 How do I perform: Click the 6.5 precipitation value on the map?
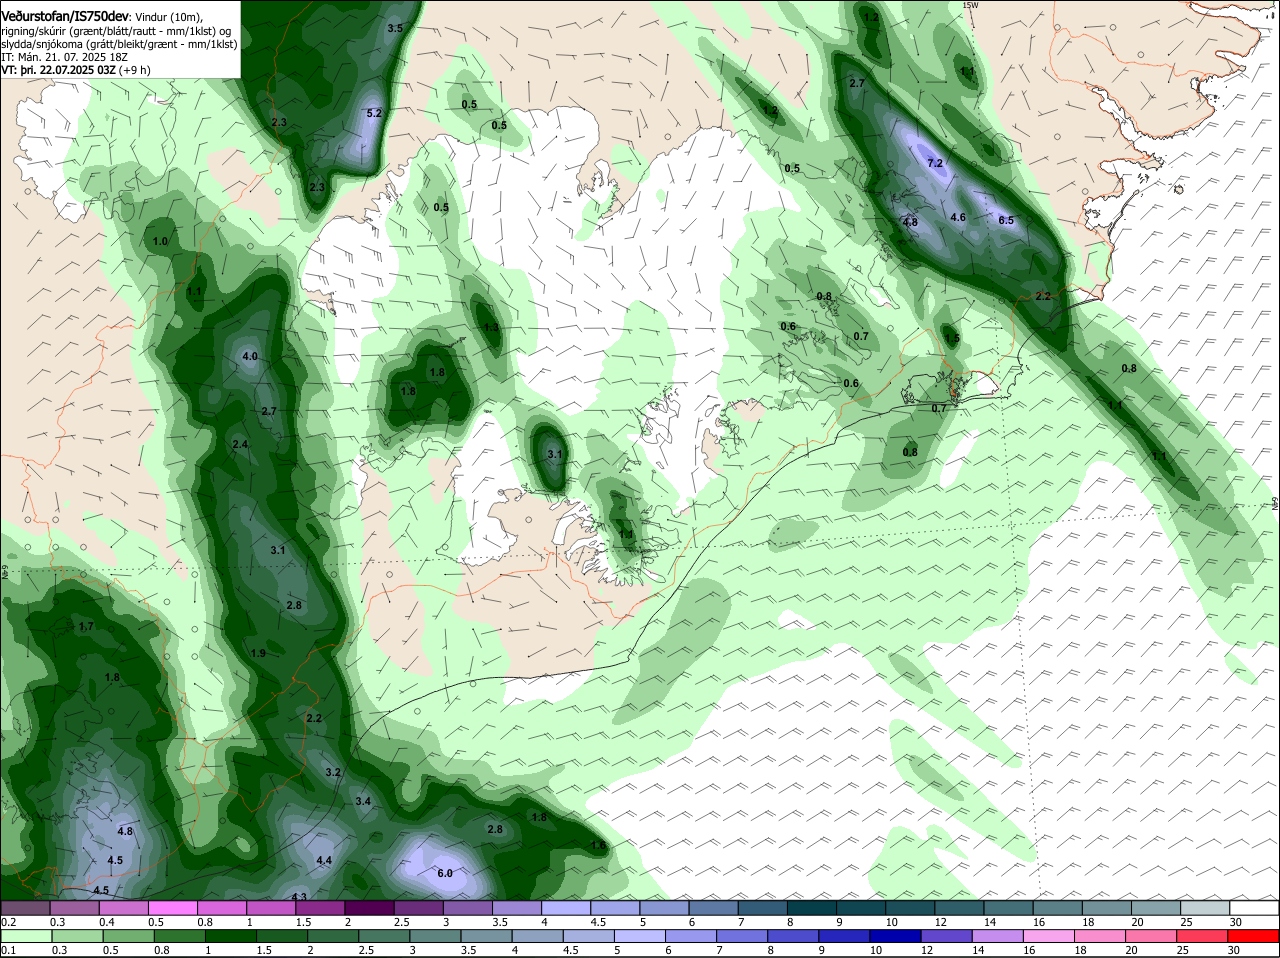[1006, 220]
